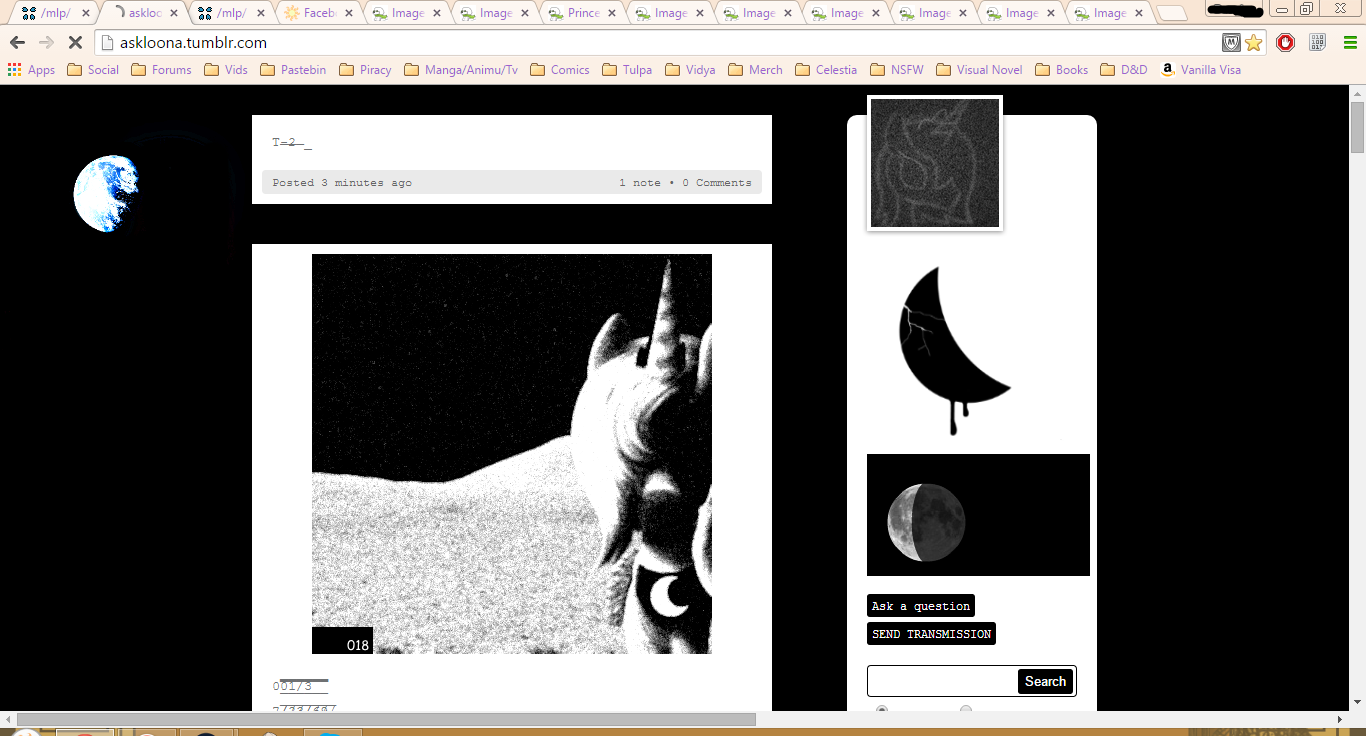Focus the blog search text field
Viewport: 1366px width, 736px height.
(943, 681)
